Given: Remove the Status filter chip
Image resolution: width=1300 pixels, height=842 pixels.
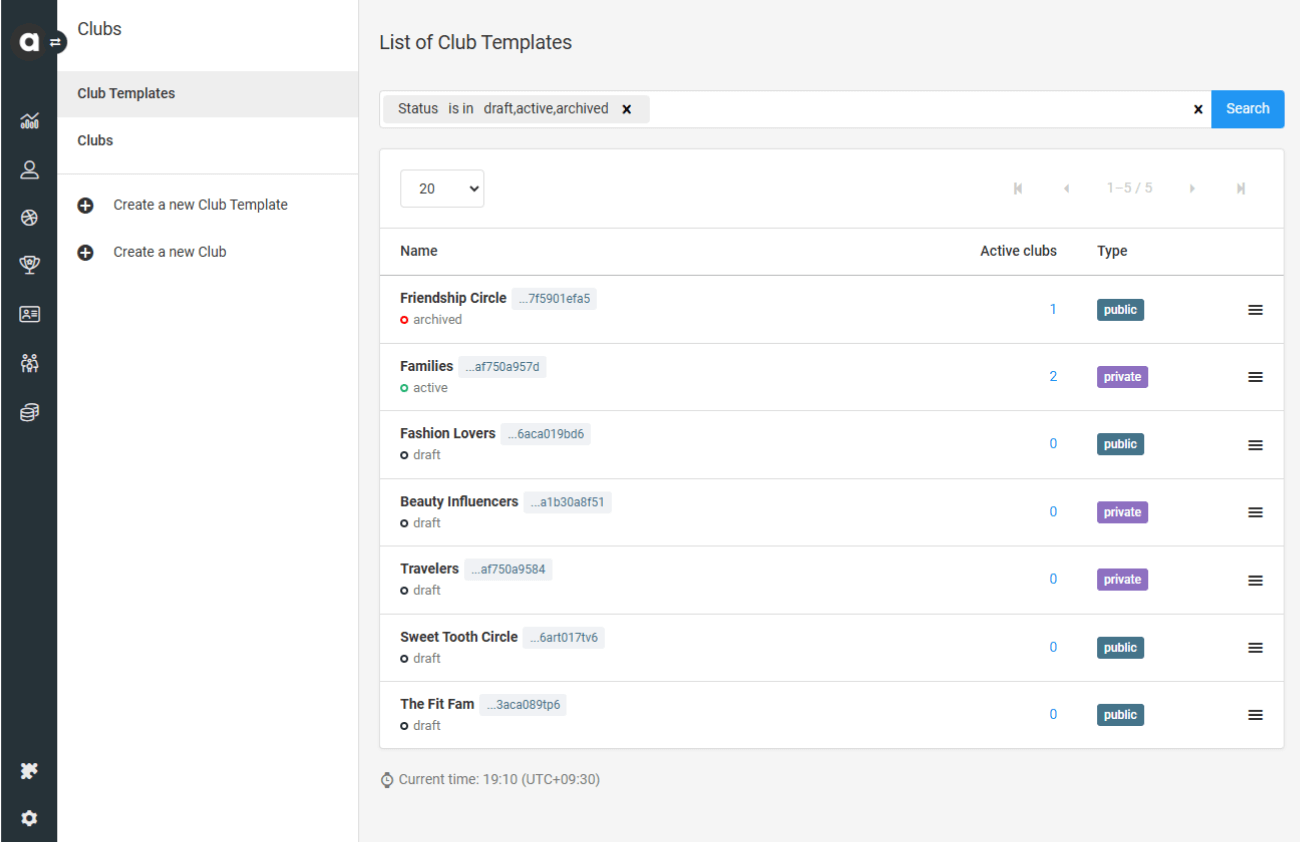Looking at the screenshot, I should [x=627, y=109].
